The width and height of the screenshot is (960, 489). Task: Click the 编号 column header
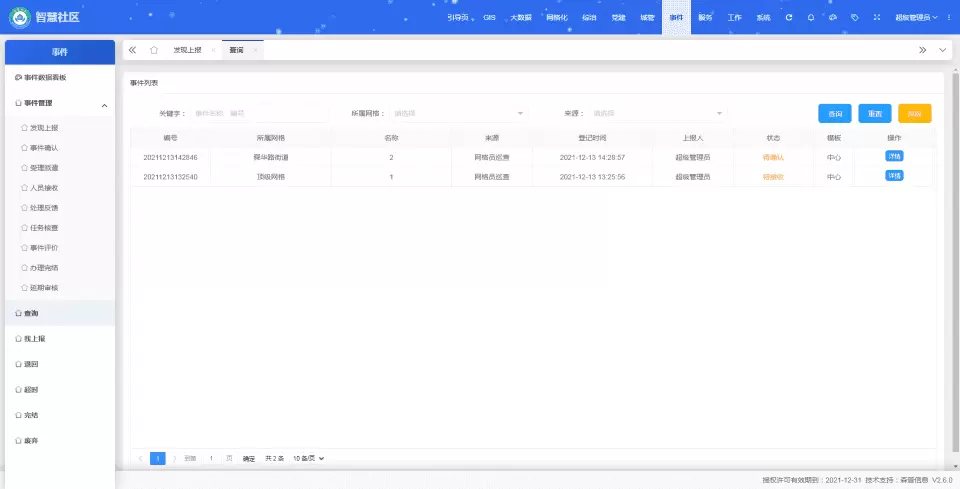coord(170,138)
